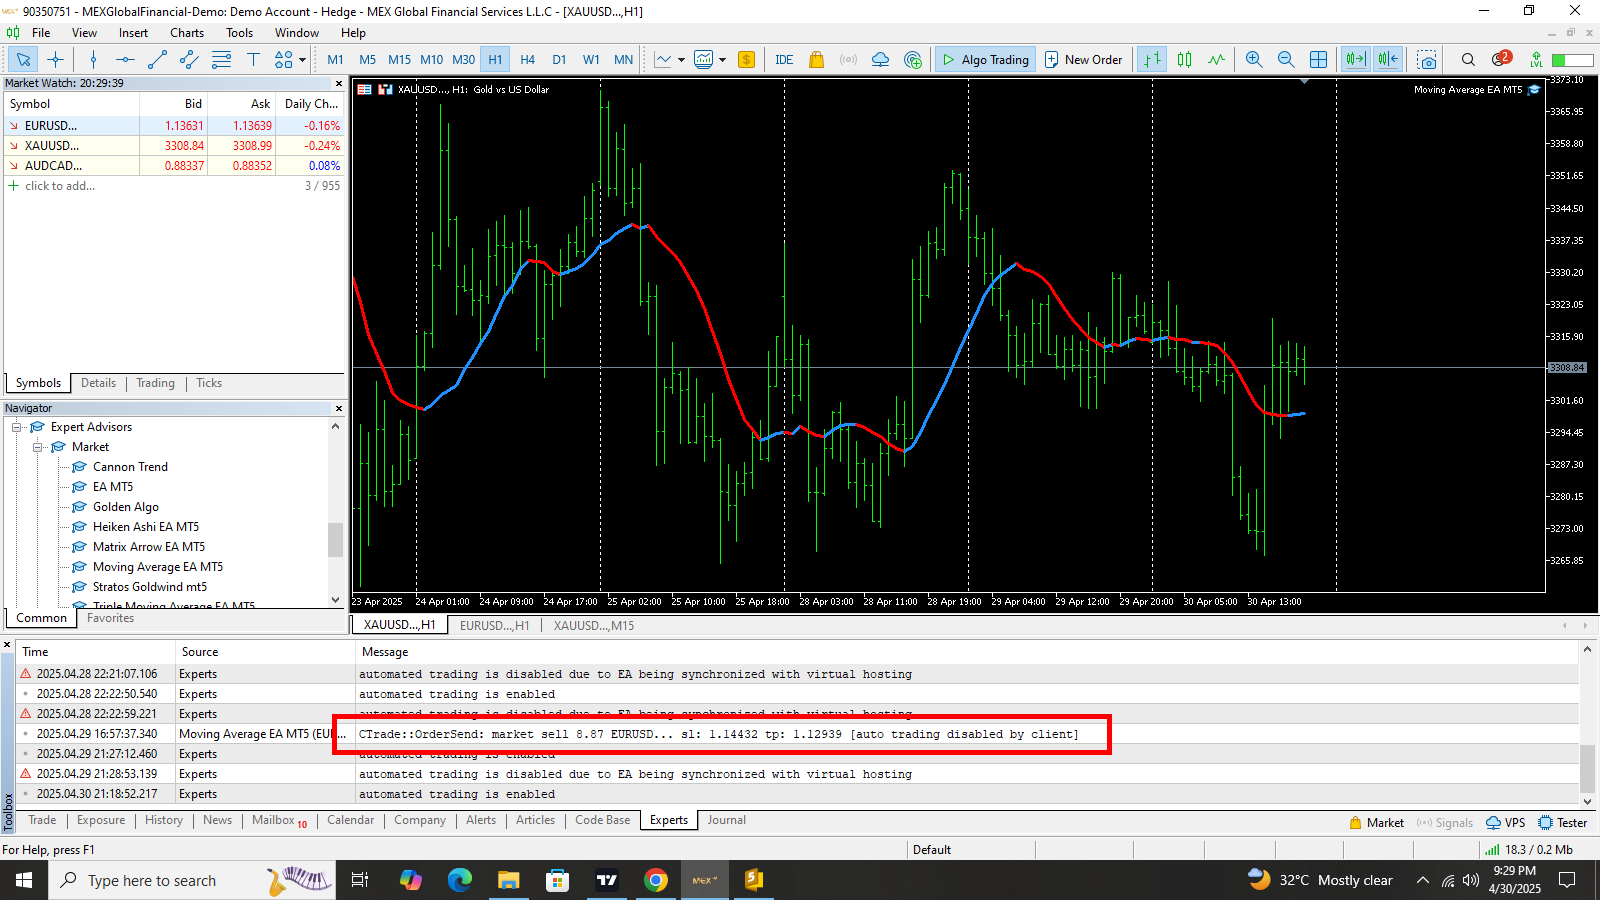Click the New Order button
The width and height of the screenshot is (1600, 900).
(1083, 60)
